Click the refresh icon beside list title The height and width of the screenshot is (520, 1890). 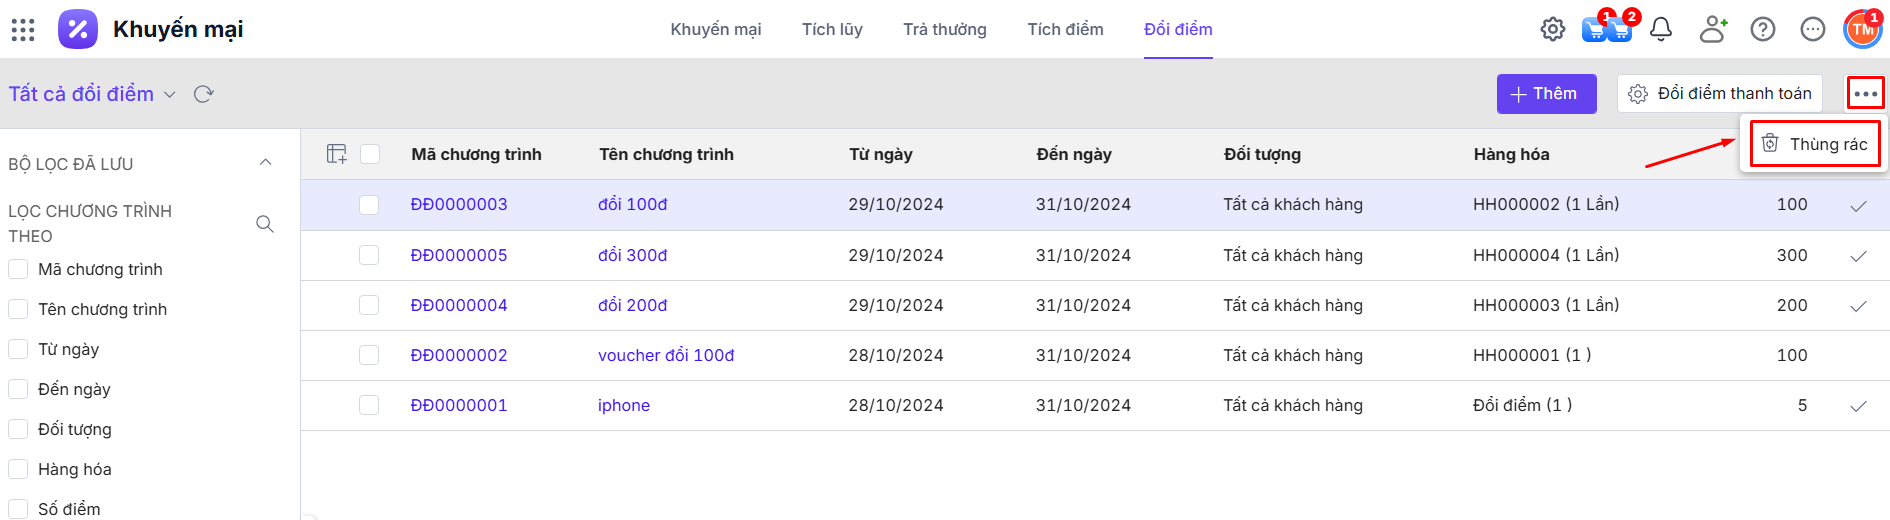204,94
